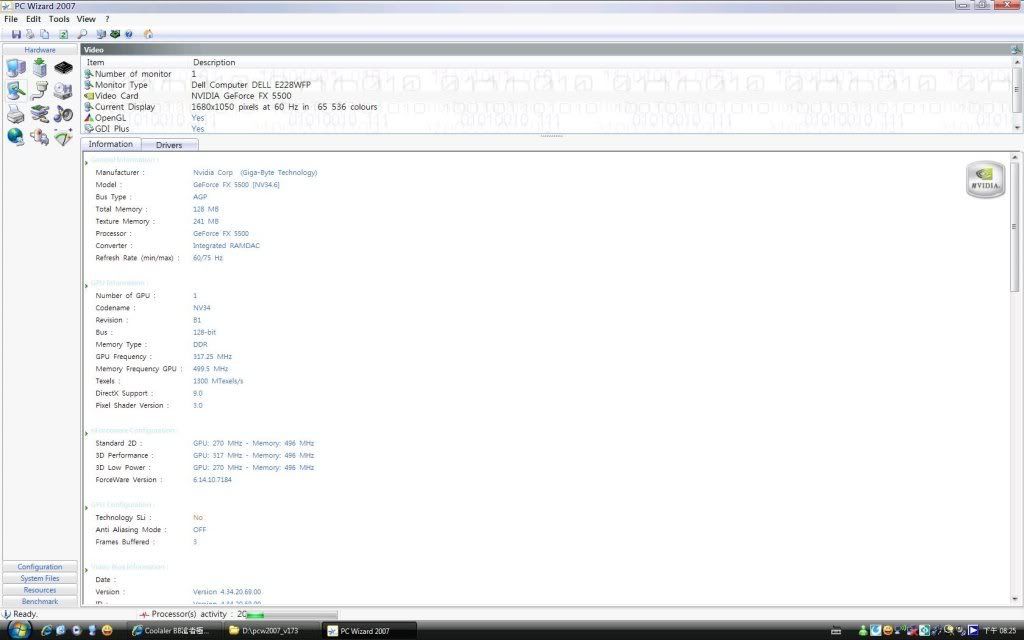
Task: Select the Video Card row
Action: [546, 96]
